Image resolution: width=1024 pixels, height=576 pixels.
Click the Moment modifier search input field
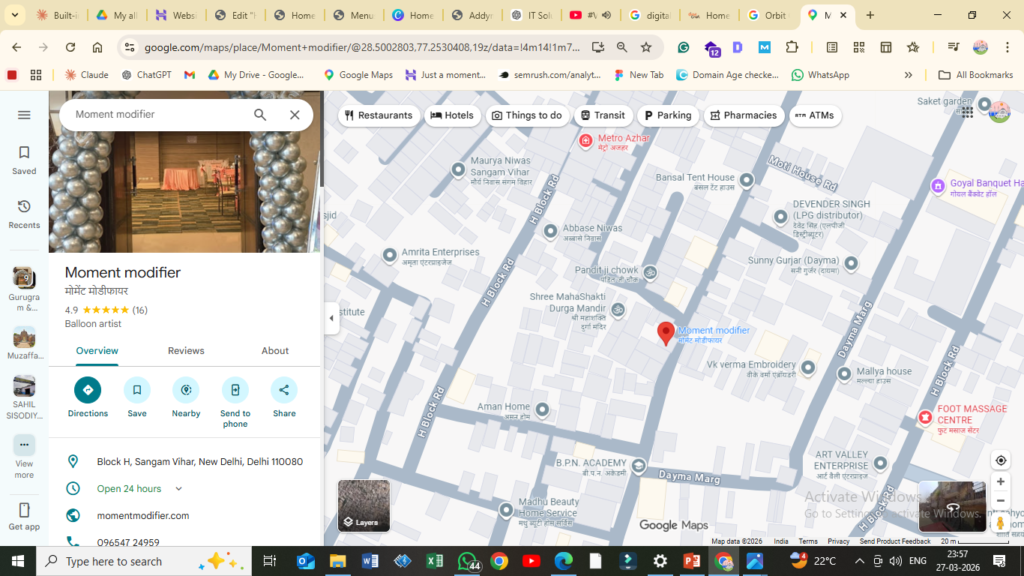click(x=155, y=115)
